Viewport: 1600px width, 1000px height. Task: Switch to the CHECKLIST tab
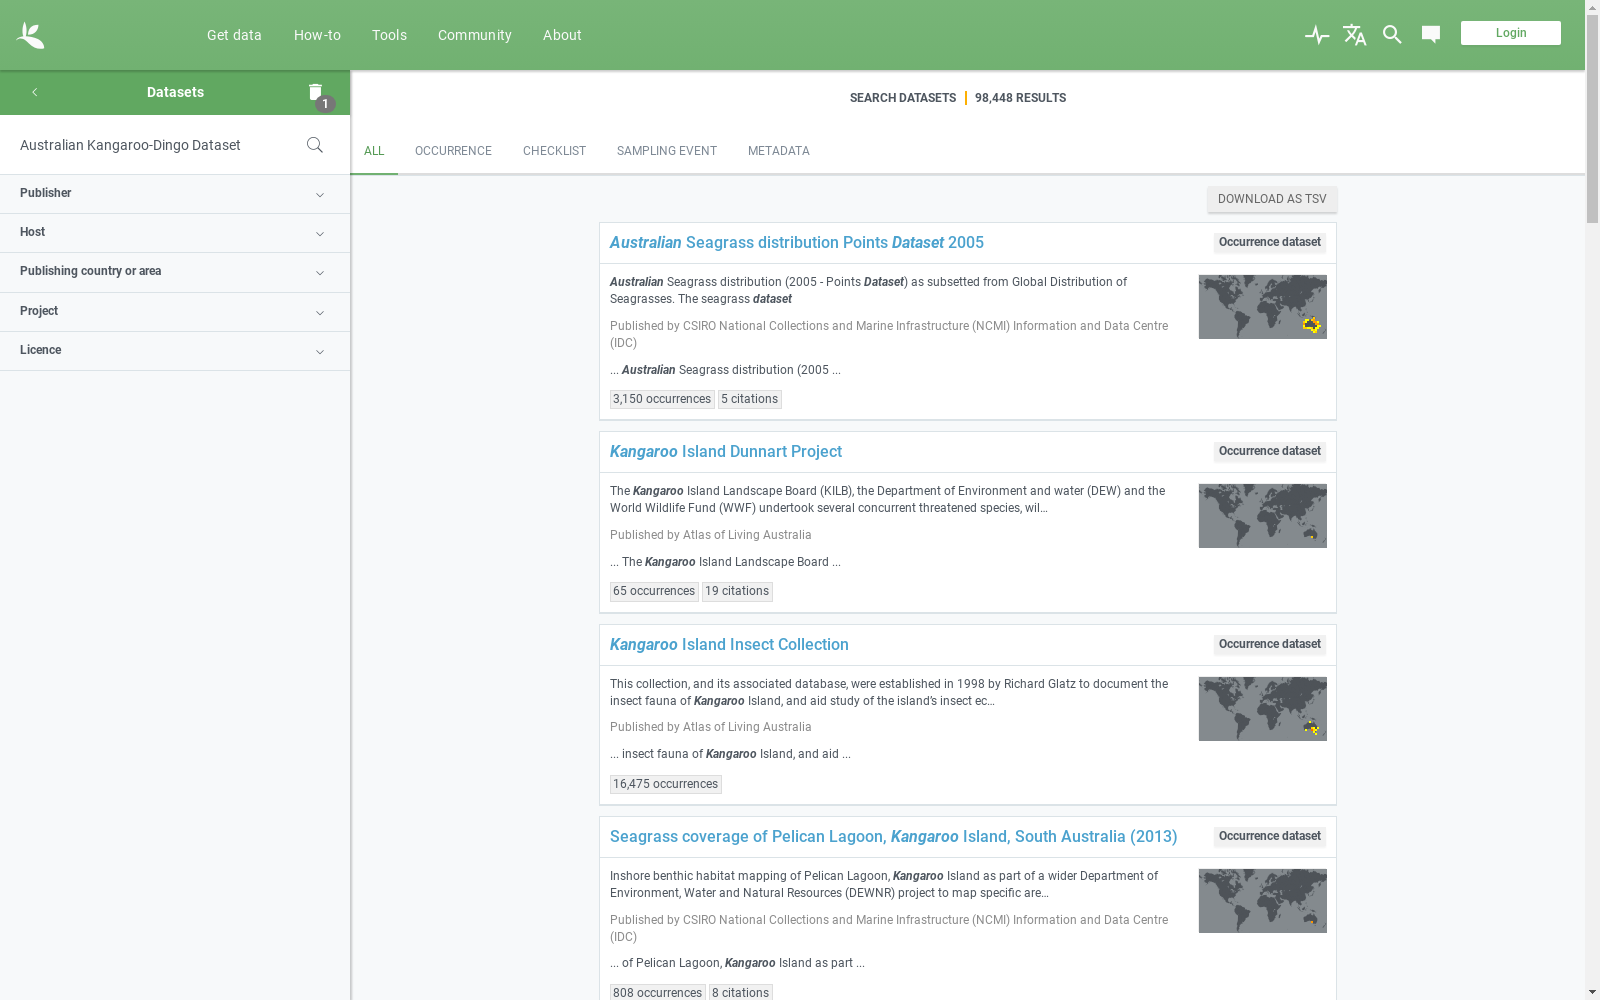(554, 151)
